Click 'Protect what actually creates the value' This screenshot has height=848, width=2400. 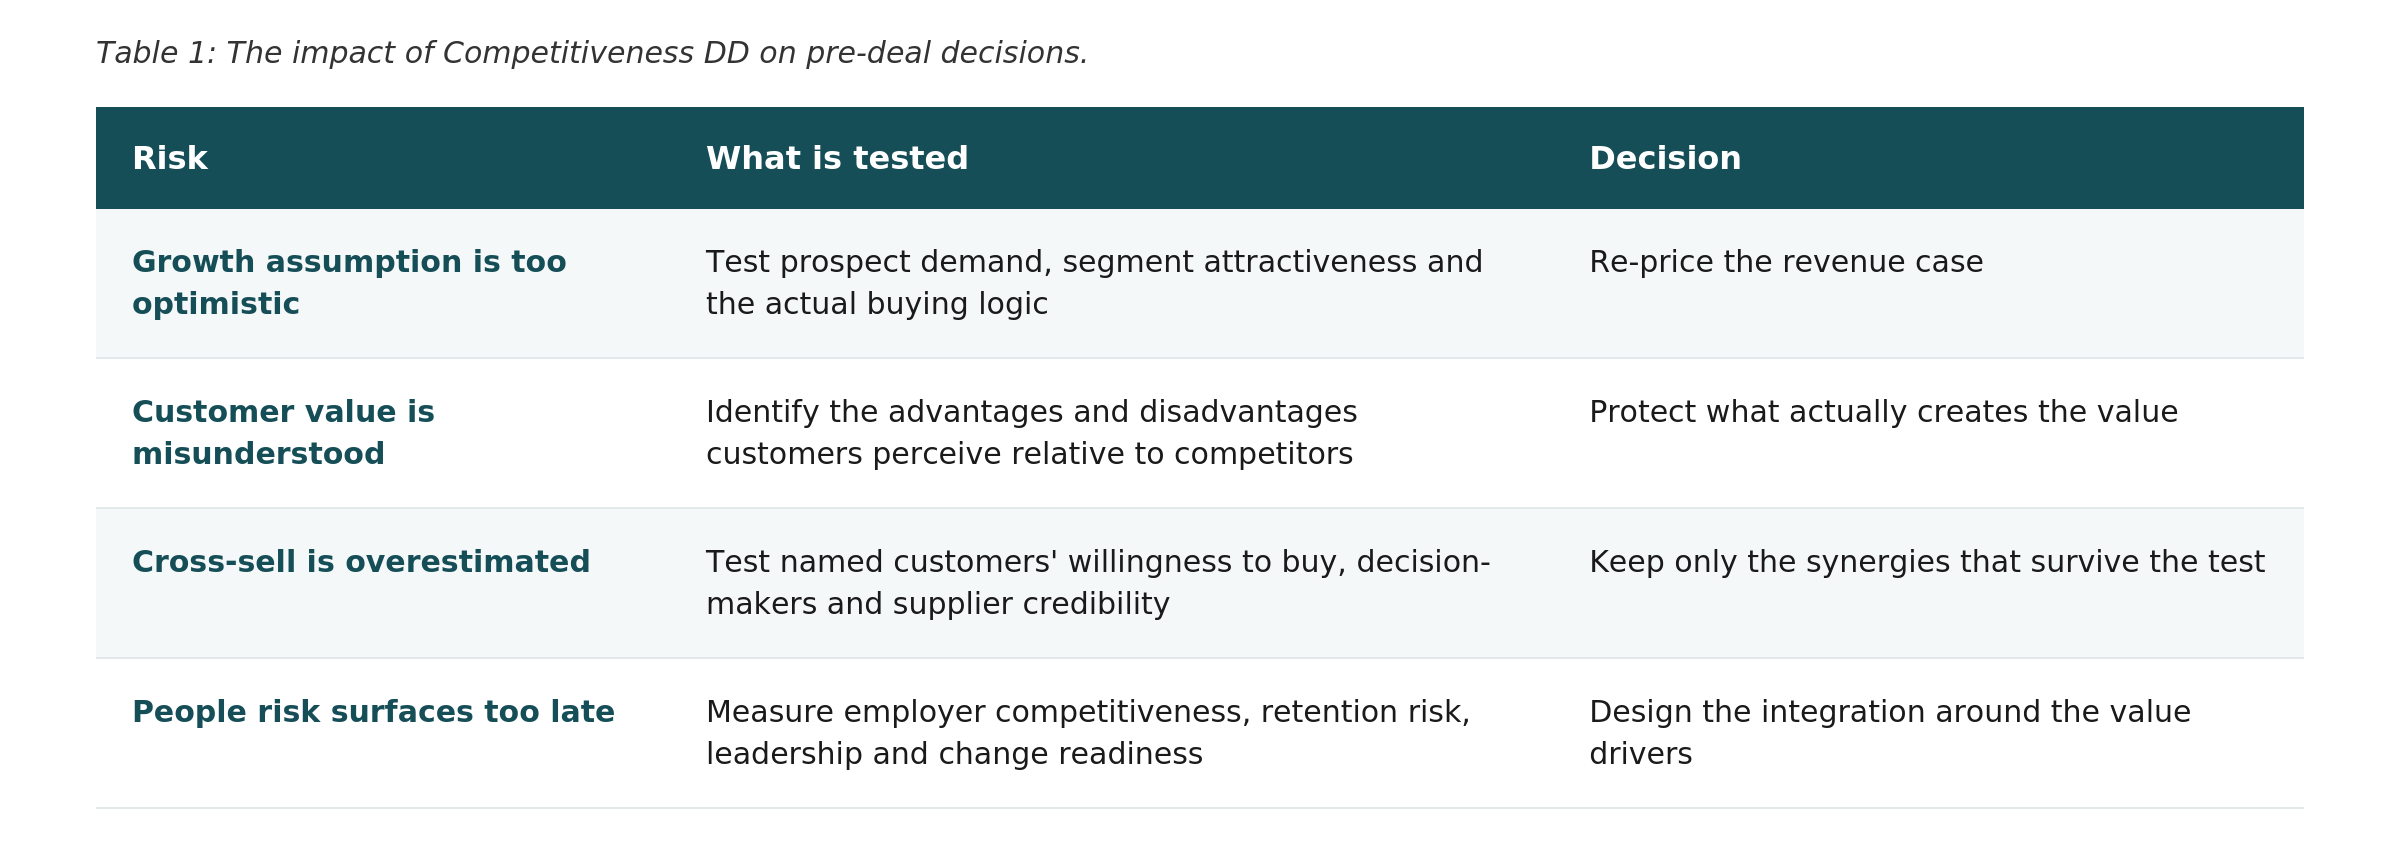coord(1883,412)
